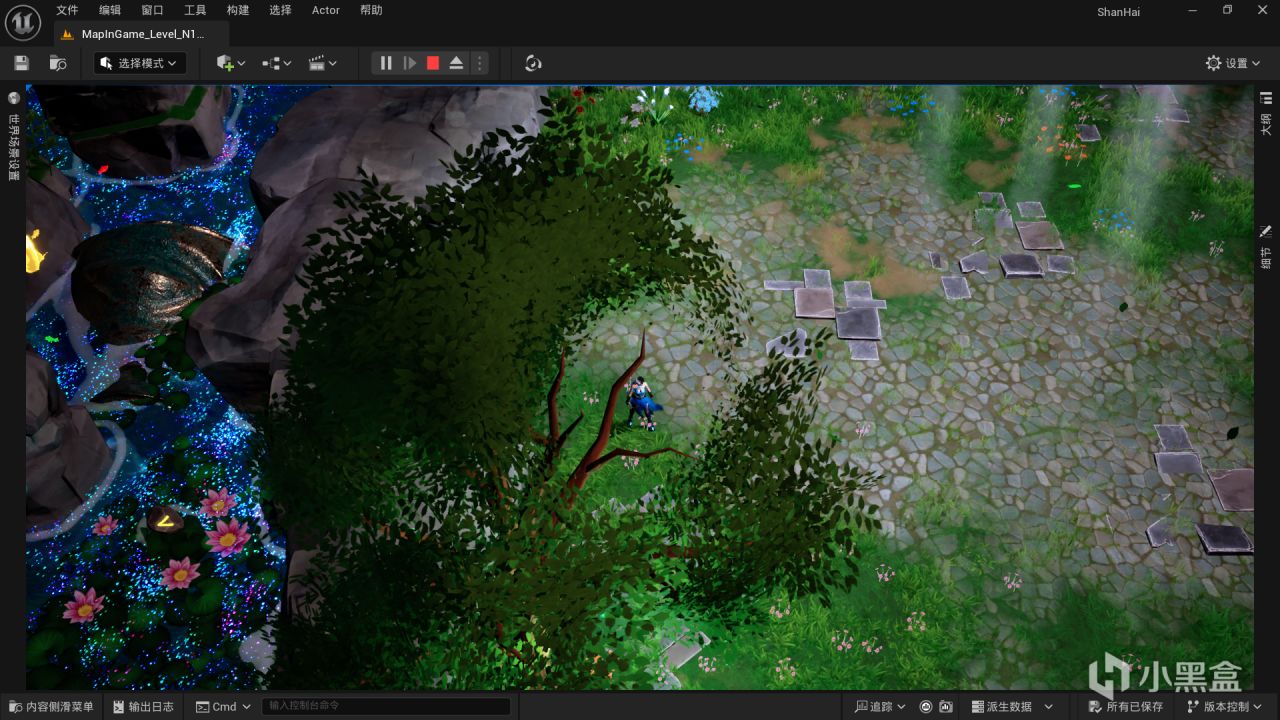This screenshot has height=720, width=1280.
Task: Open the 世界场景设置 sidebar panel
Action: click(13, 137)
